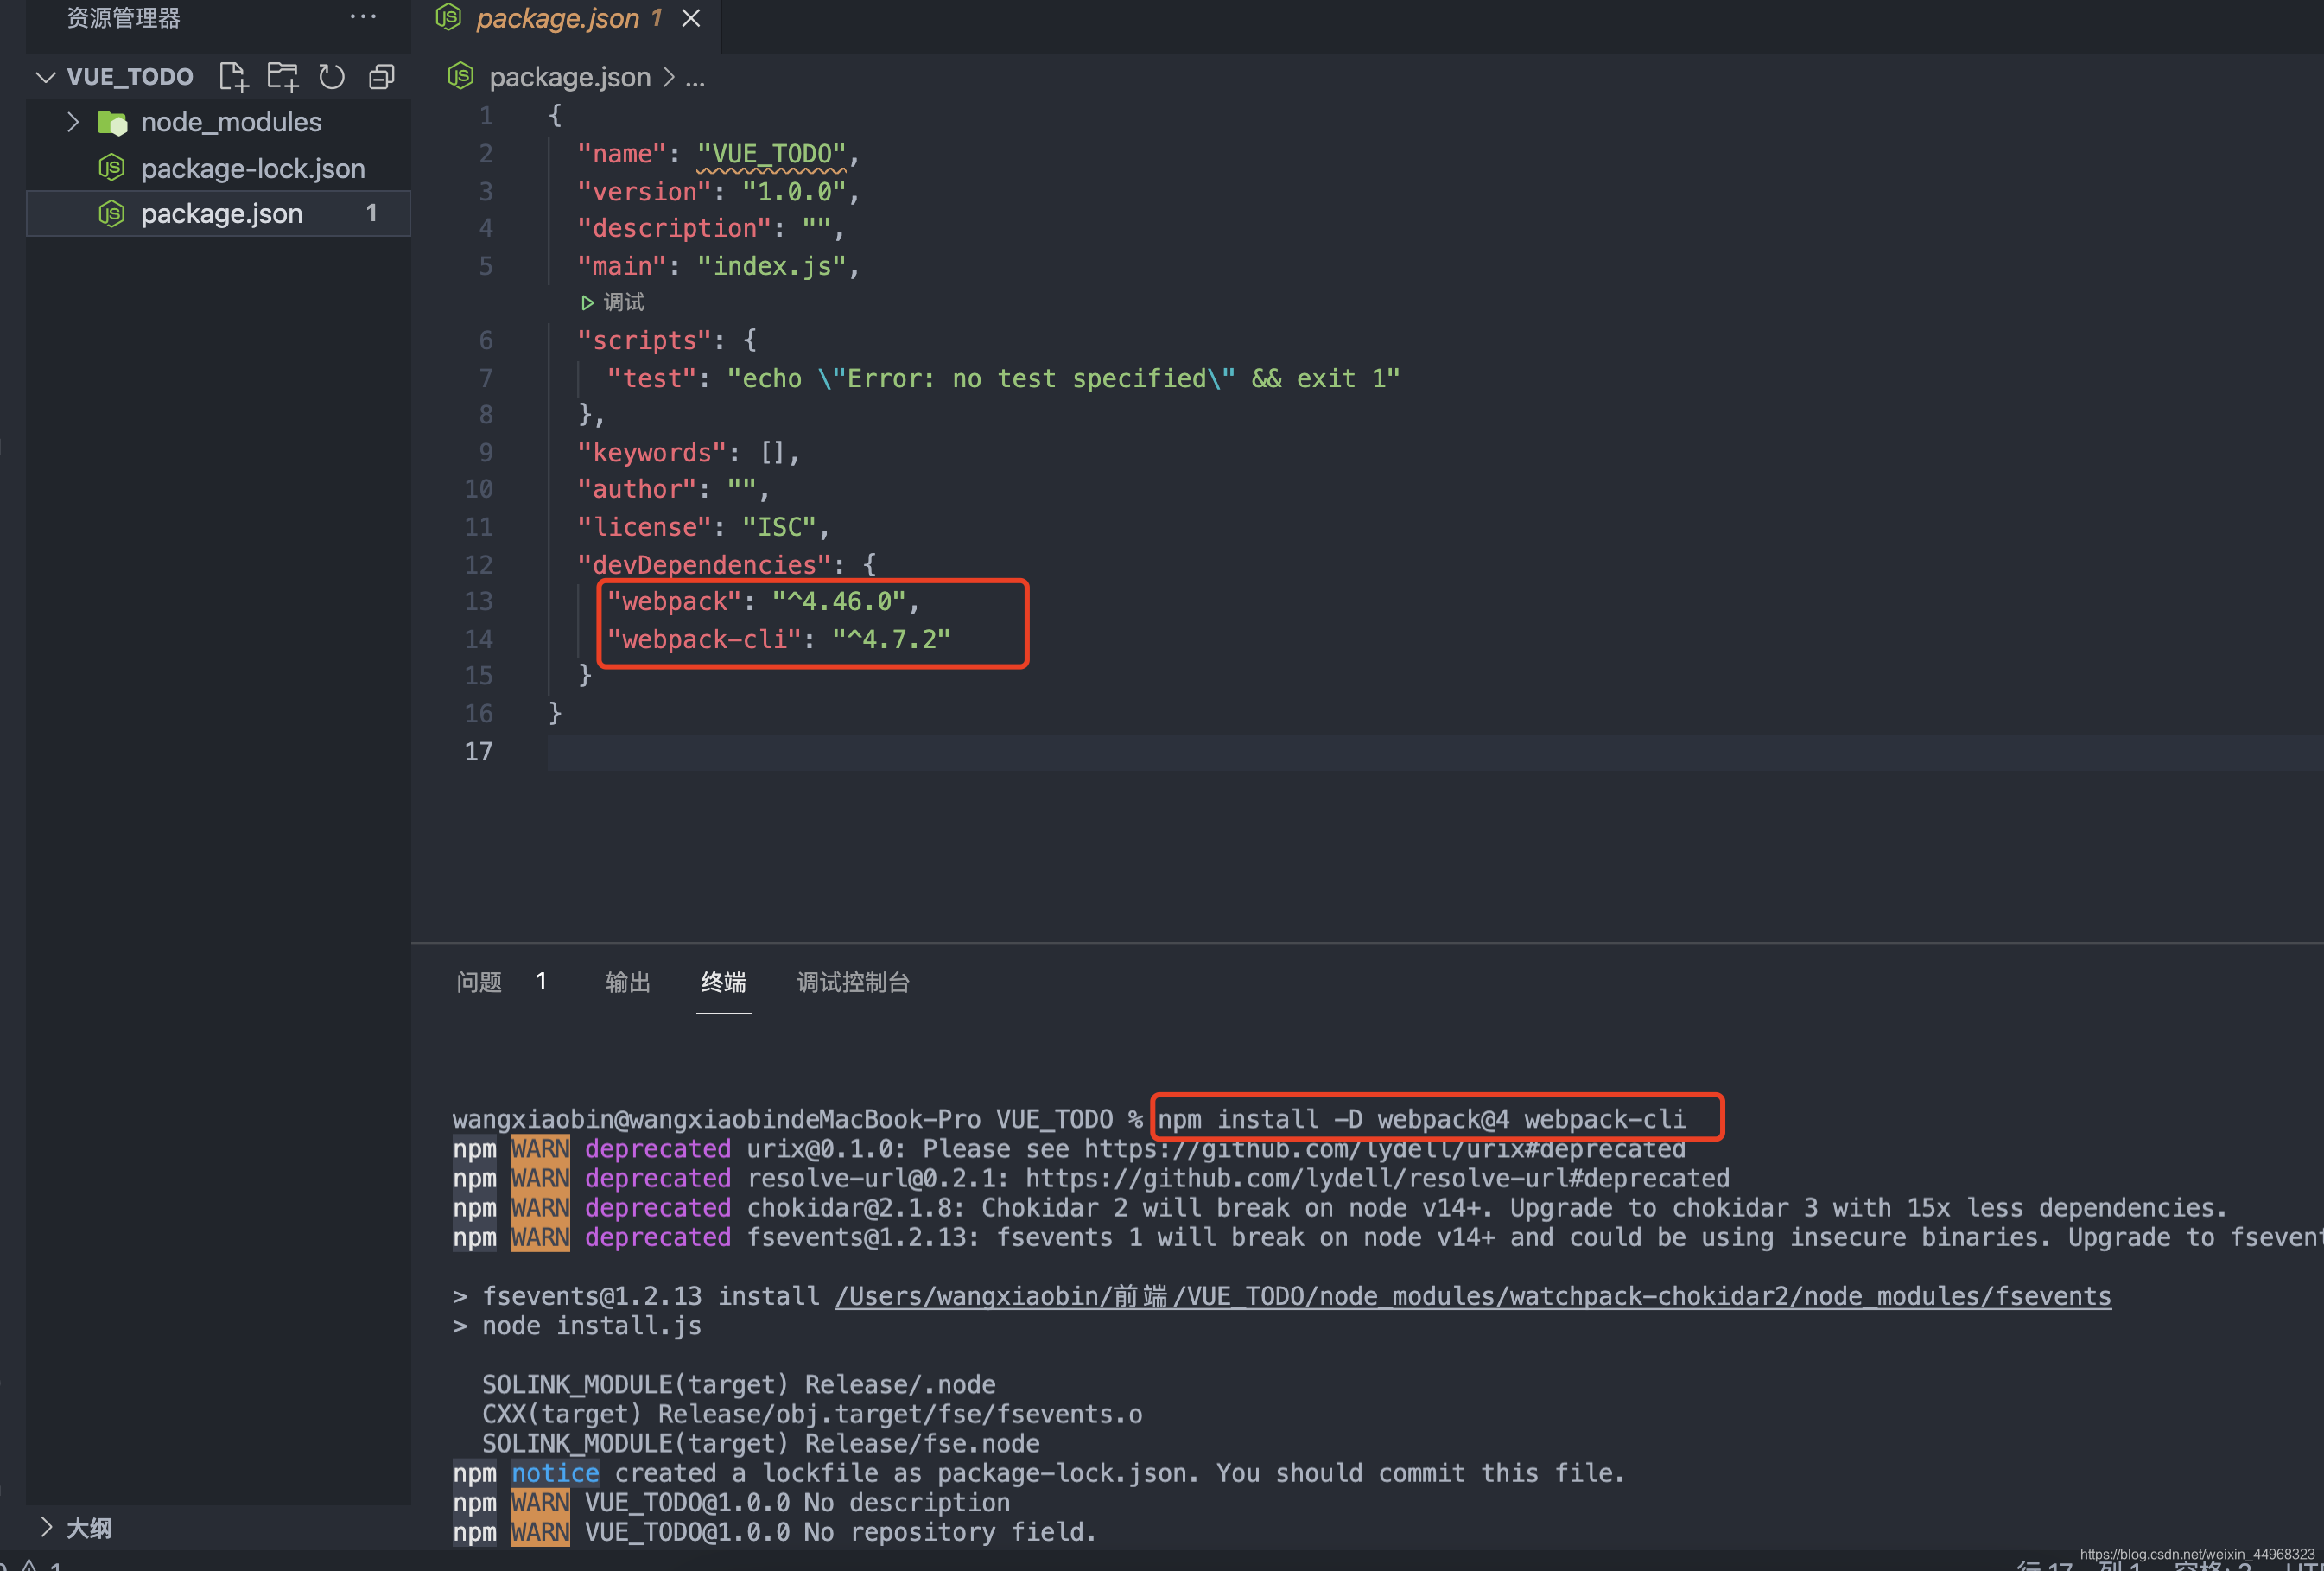Click the explorer package.json file icon
The image size is (2324, 1571).
click(112, 213)
